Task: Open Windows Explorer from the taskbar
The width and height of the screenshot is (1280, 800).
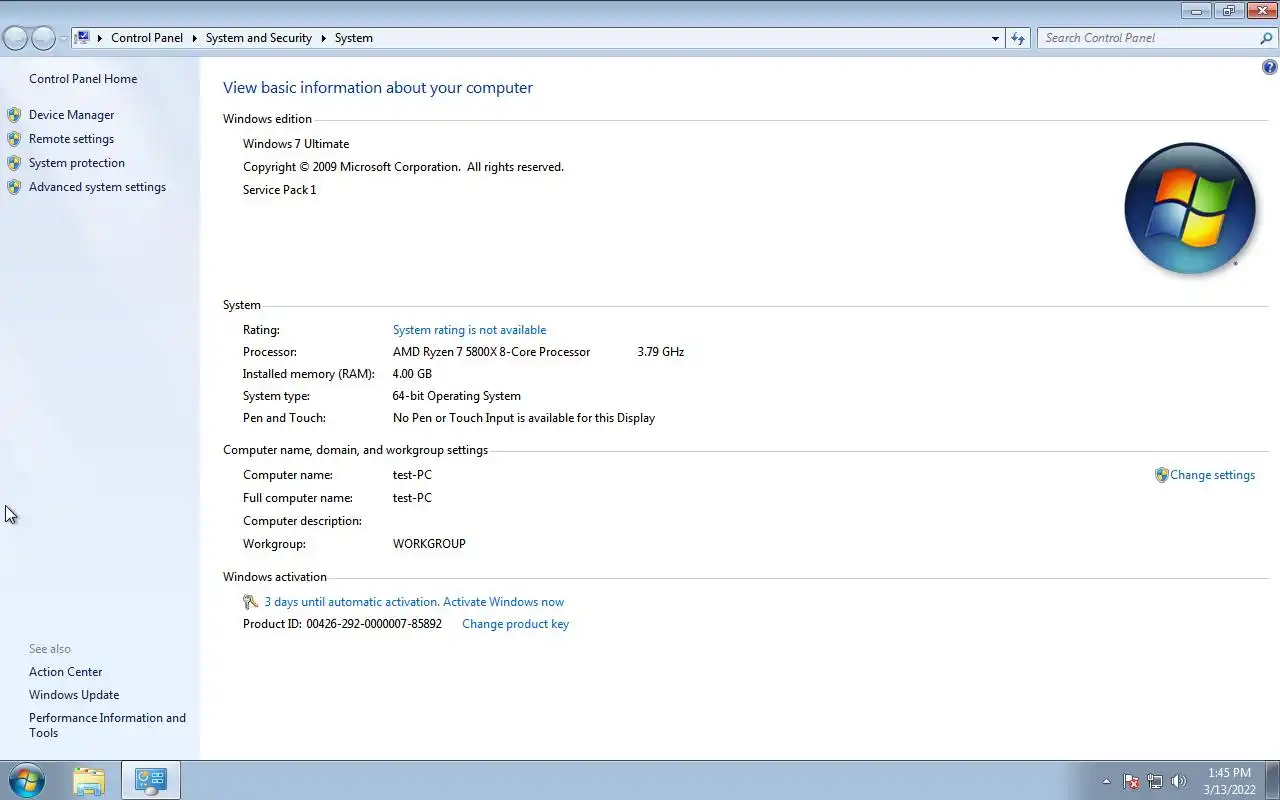Action: click(x=89, y=780)
